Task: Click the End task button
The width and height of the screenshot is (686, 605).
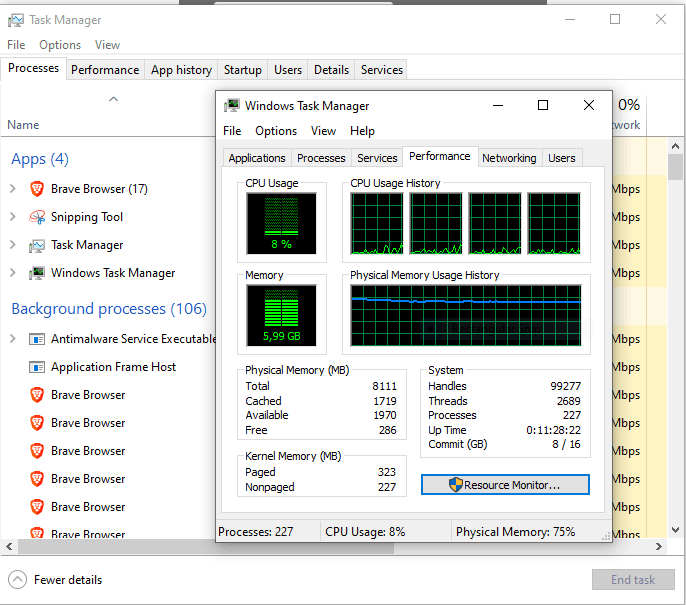Action: coord(633,580)
